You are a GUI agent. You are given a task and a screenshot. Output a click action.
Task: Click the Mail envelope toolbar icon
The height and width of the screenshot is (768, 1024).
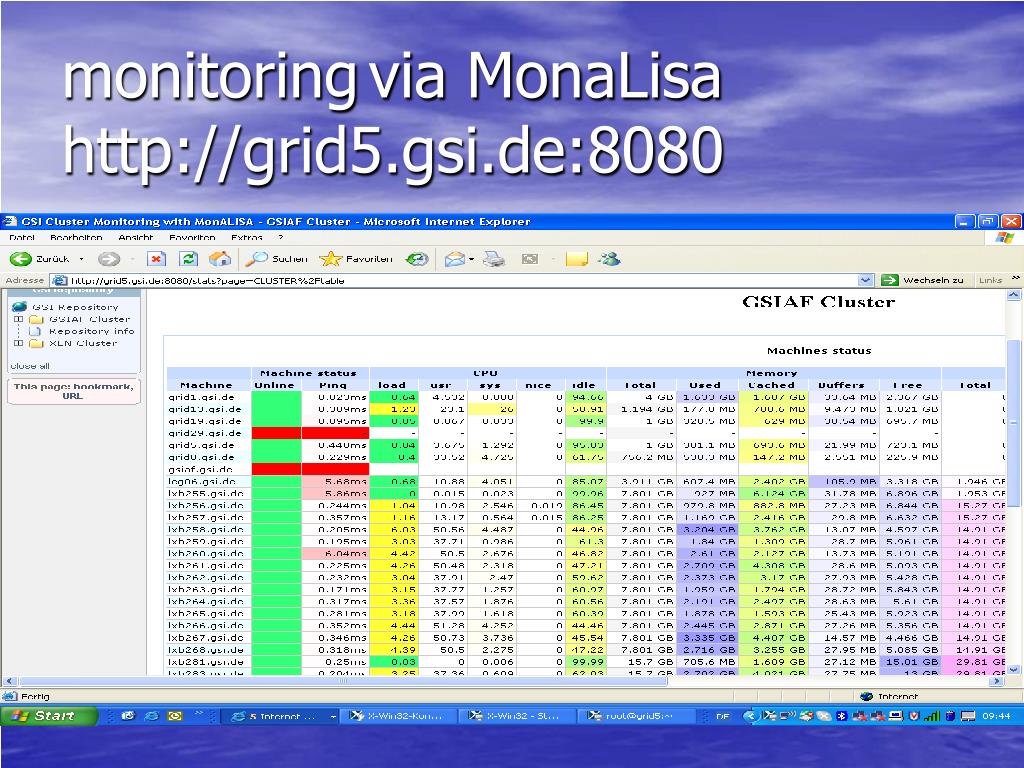[x=455, y=260]
